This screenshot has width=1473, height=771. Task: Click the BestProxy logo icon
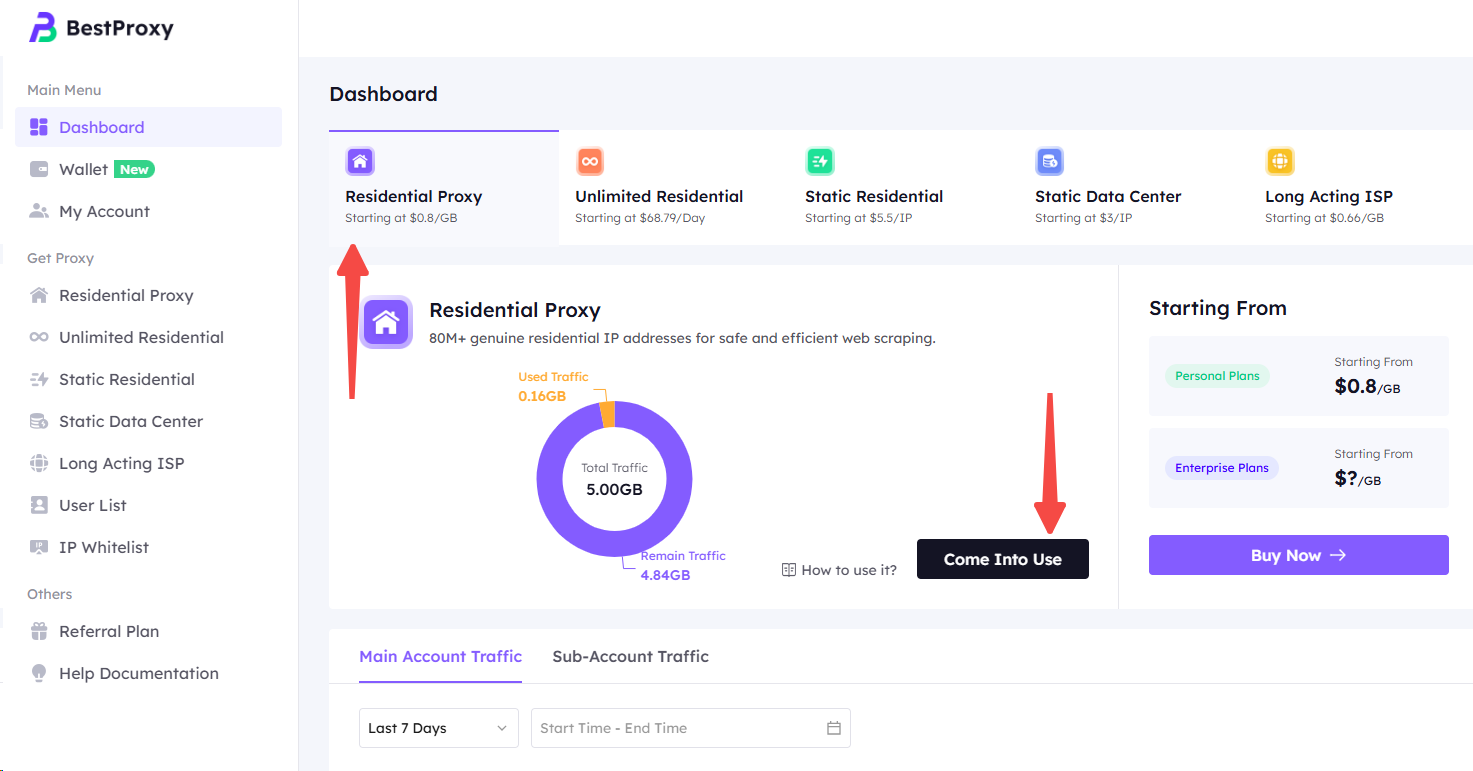tap(43, 28)
